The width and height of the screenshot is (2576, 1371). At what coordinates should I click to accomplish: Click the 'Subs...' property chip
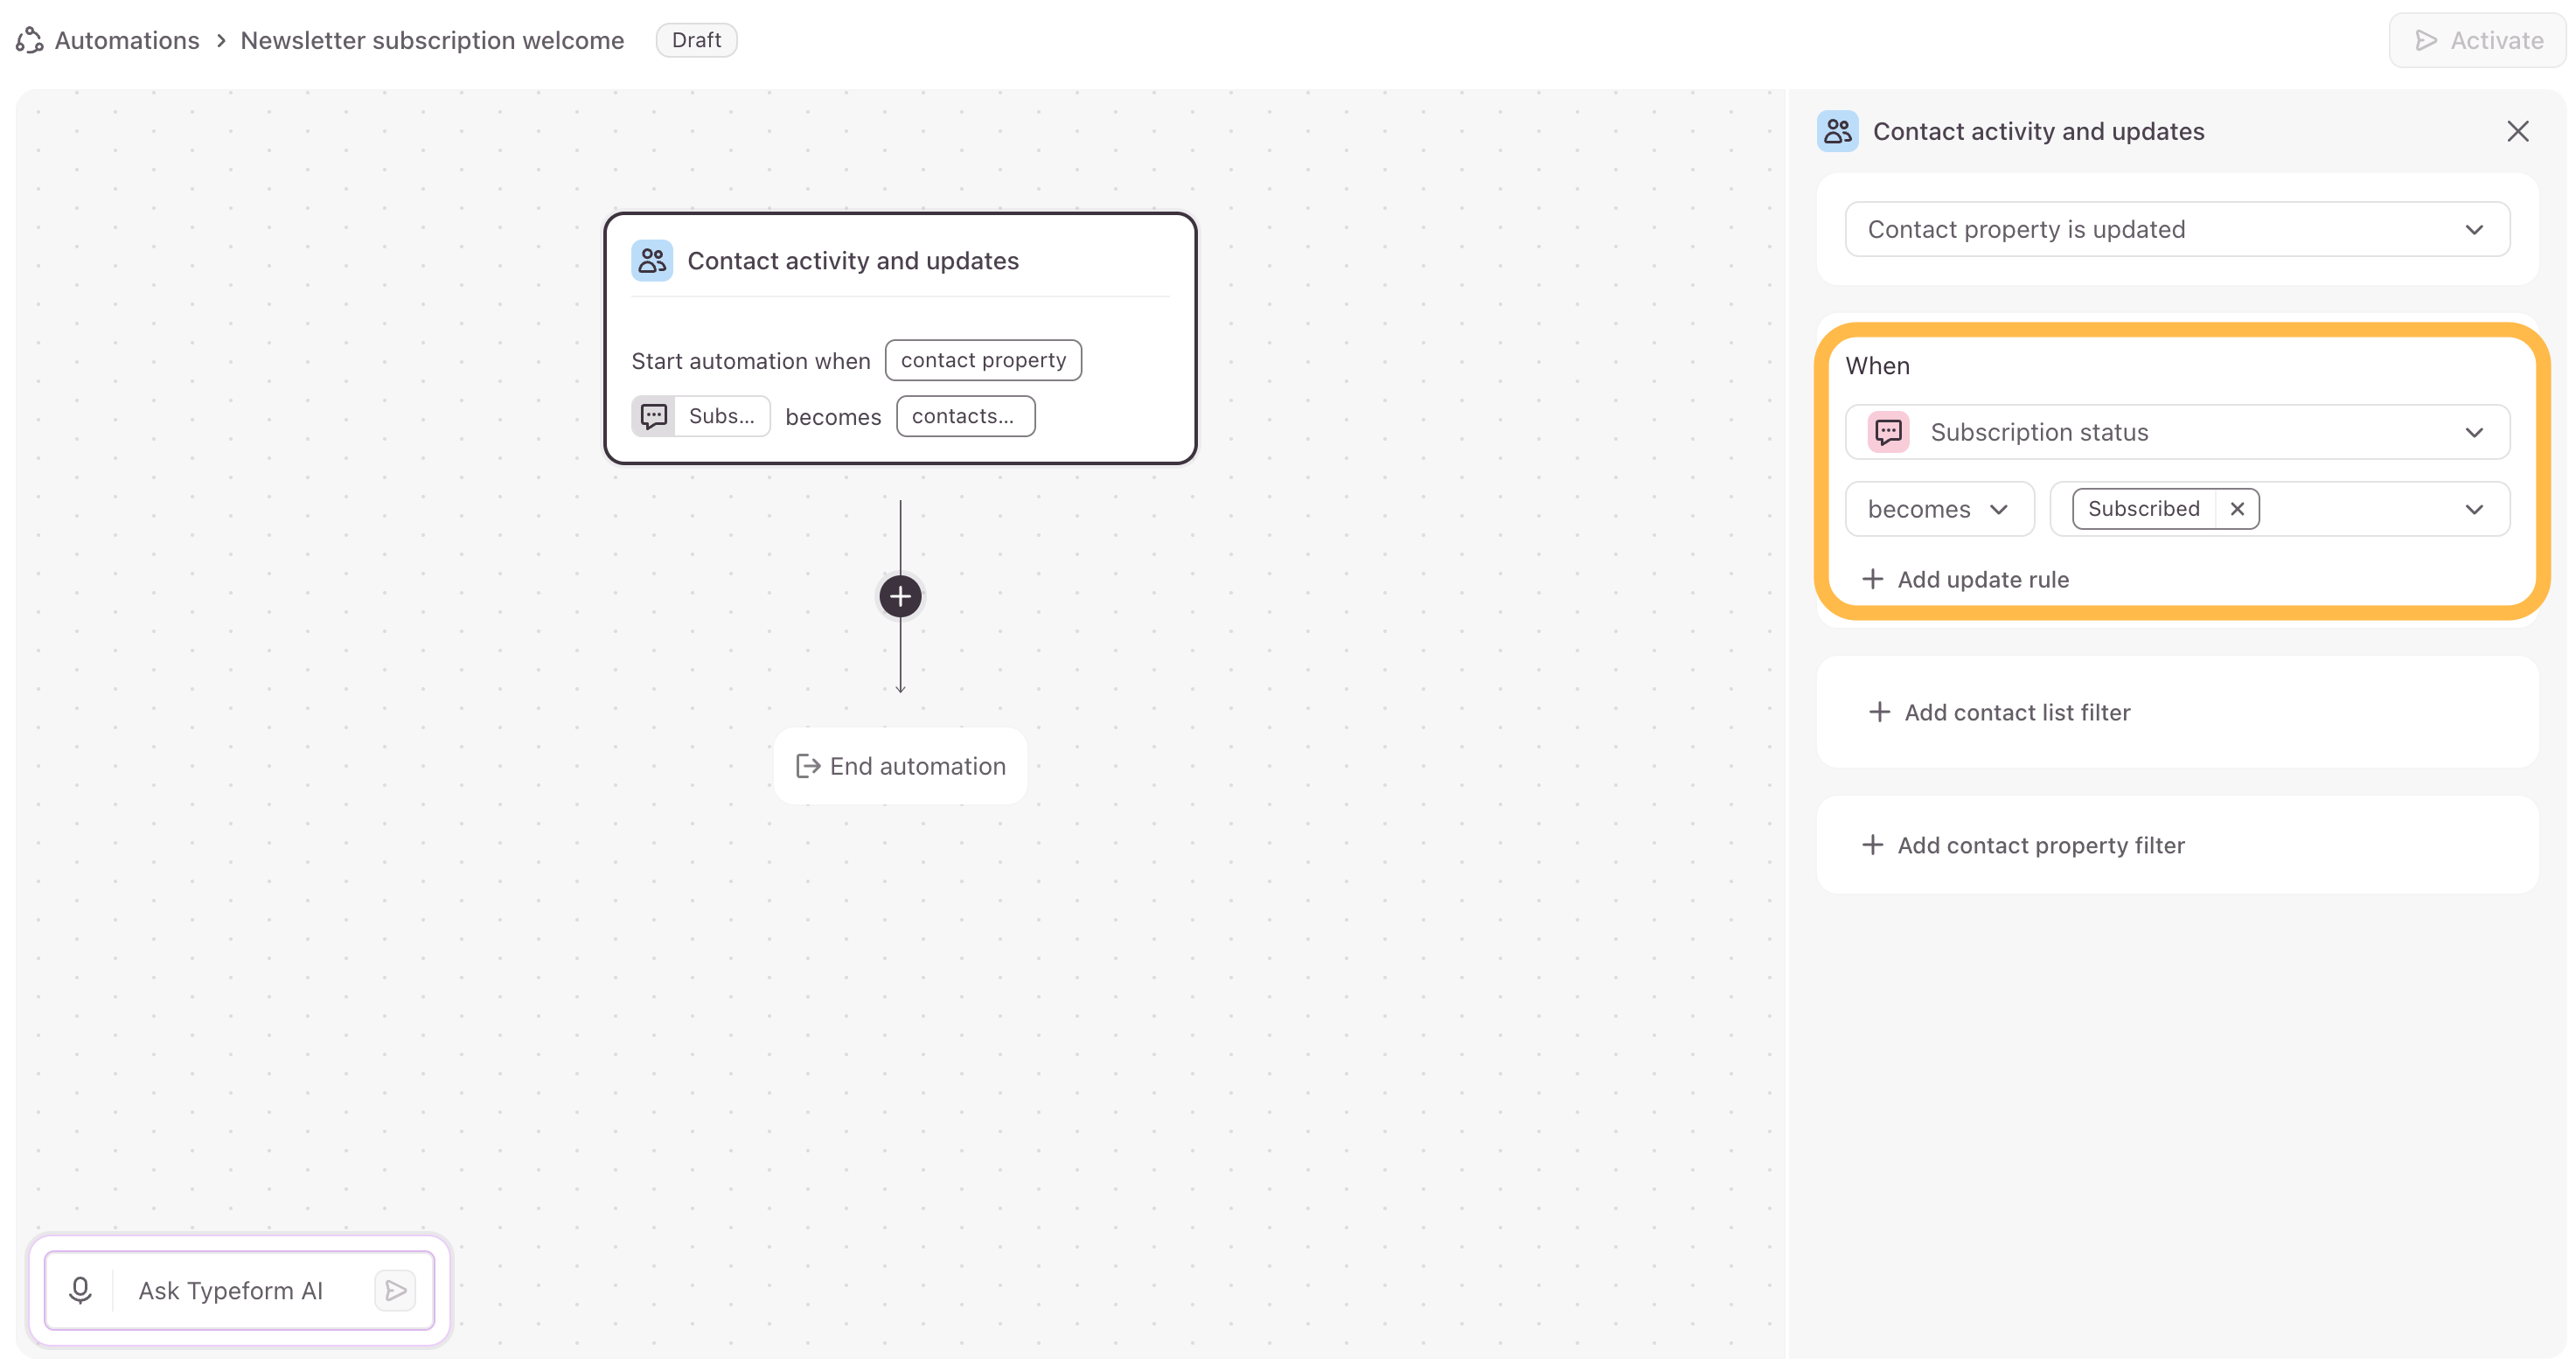tap(701, 416)
